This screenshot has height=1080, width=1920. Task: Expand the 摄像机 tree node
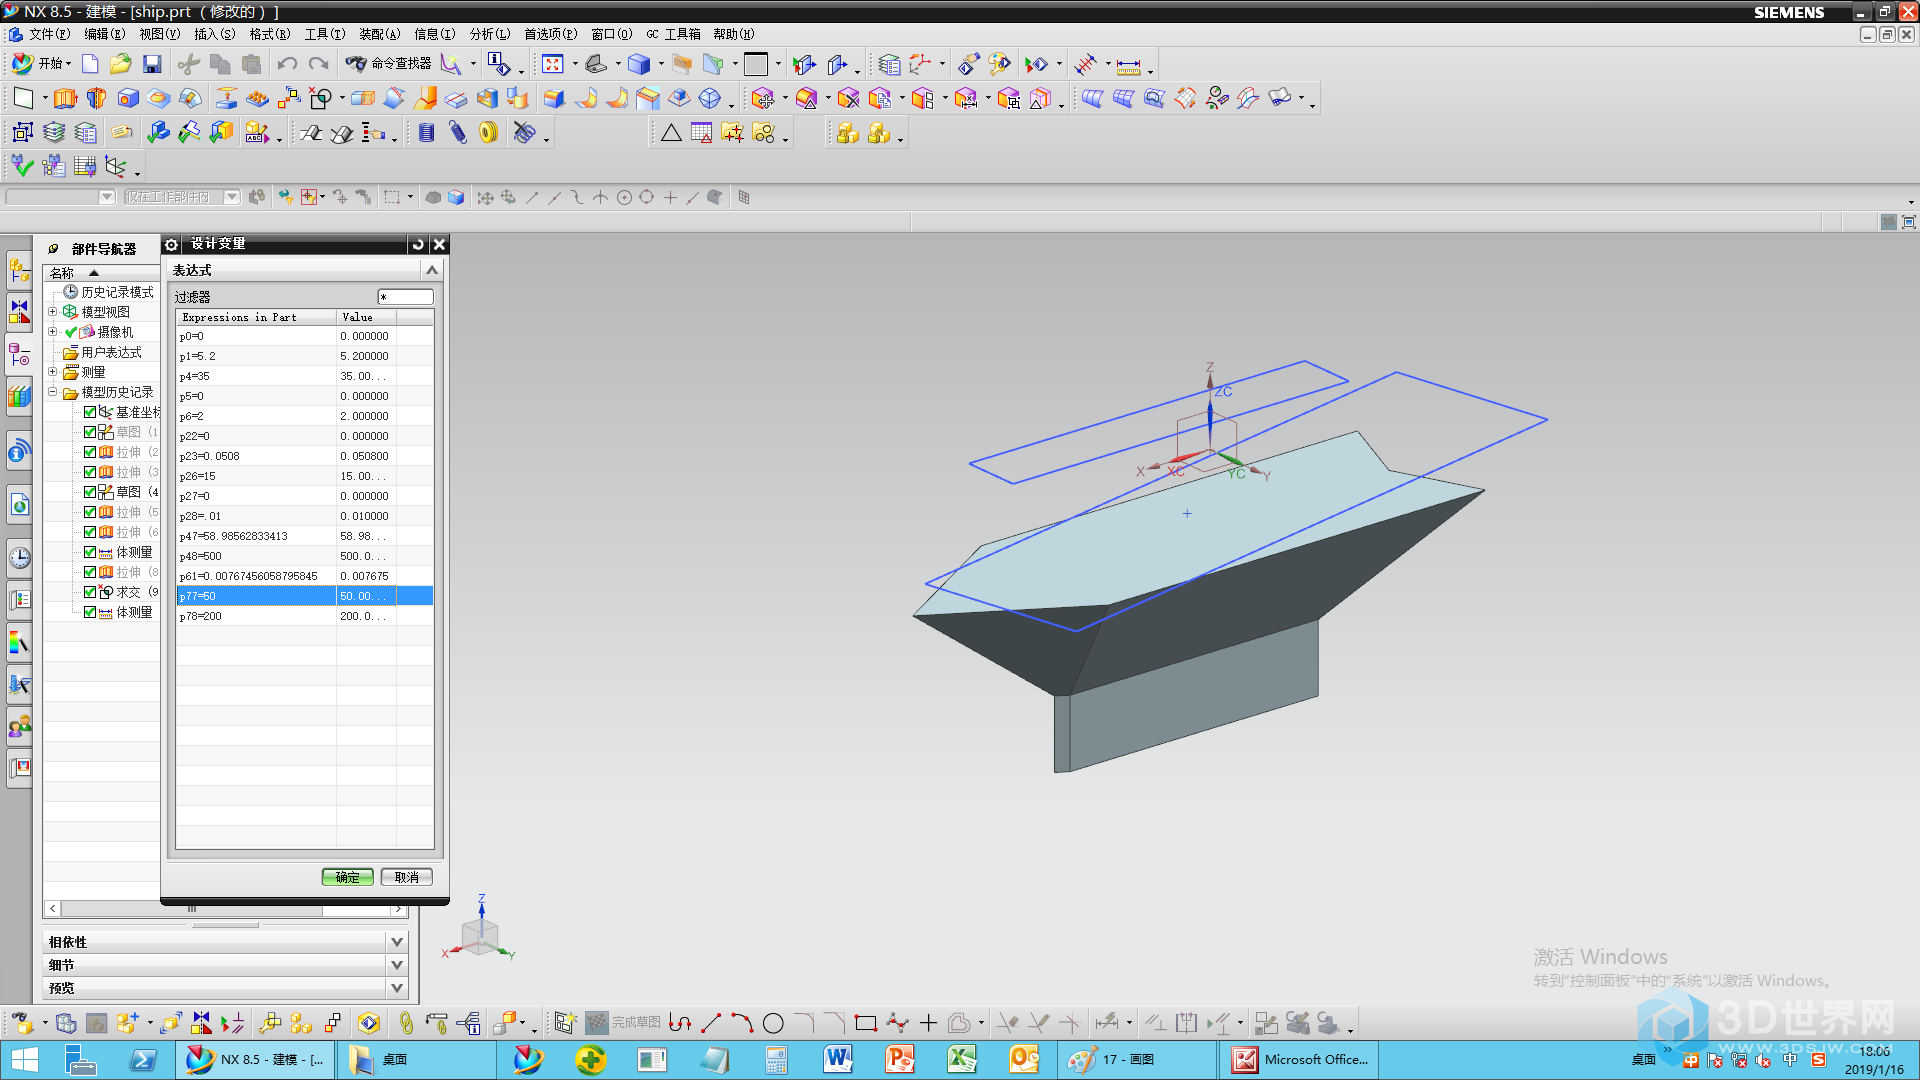coord(53,332)
